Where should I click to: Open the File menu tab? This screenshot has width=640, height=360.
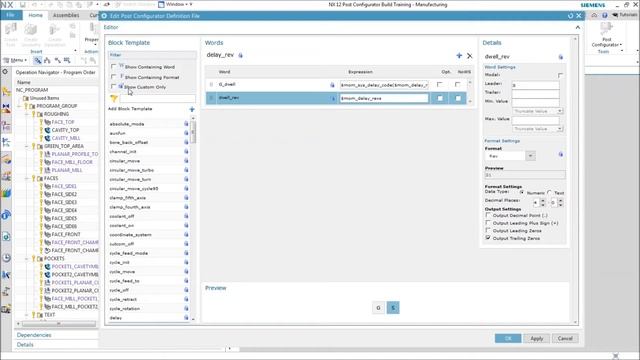[x=11, y=15]
